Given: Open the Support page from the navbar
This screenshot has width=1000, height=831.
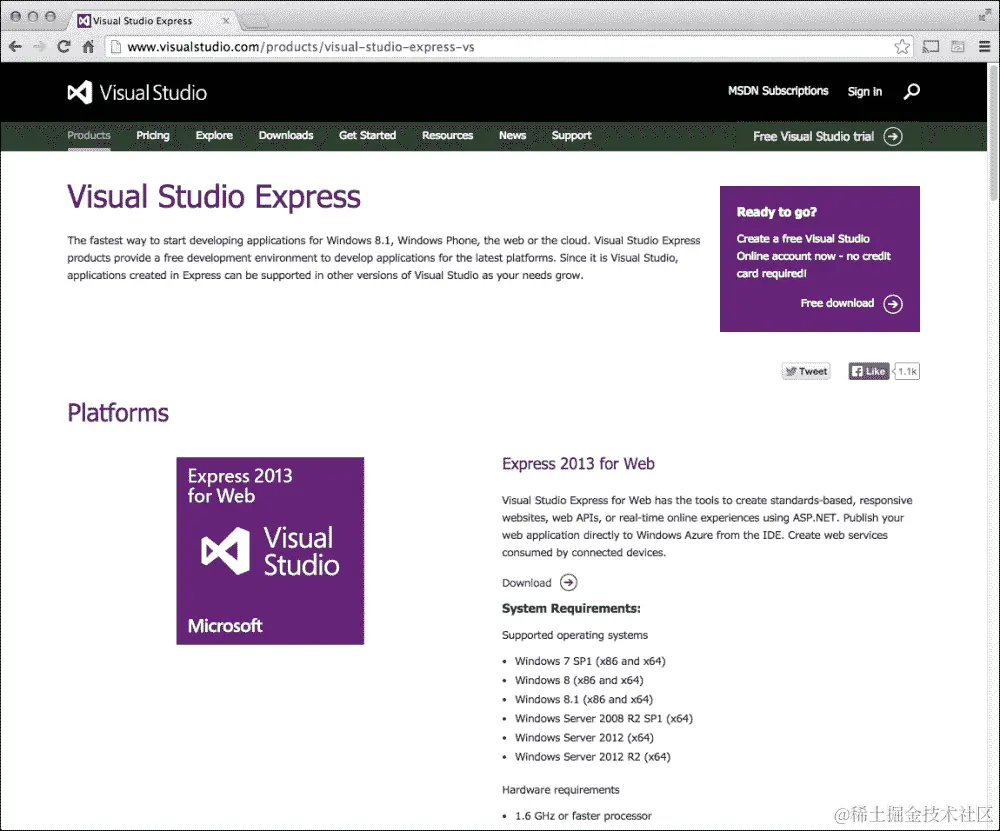Looking at the screenshot, I should click(x=571, y=135).
